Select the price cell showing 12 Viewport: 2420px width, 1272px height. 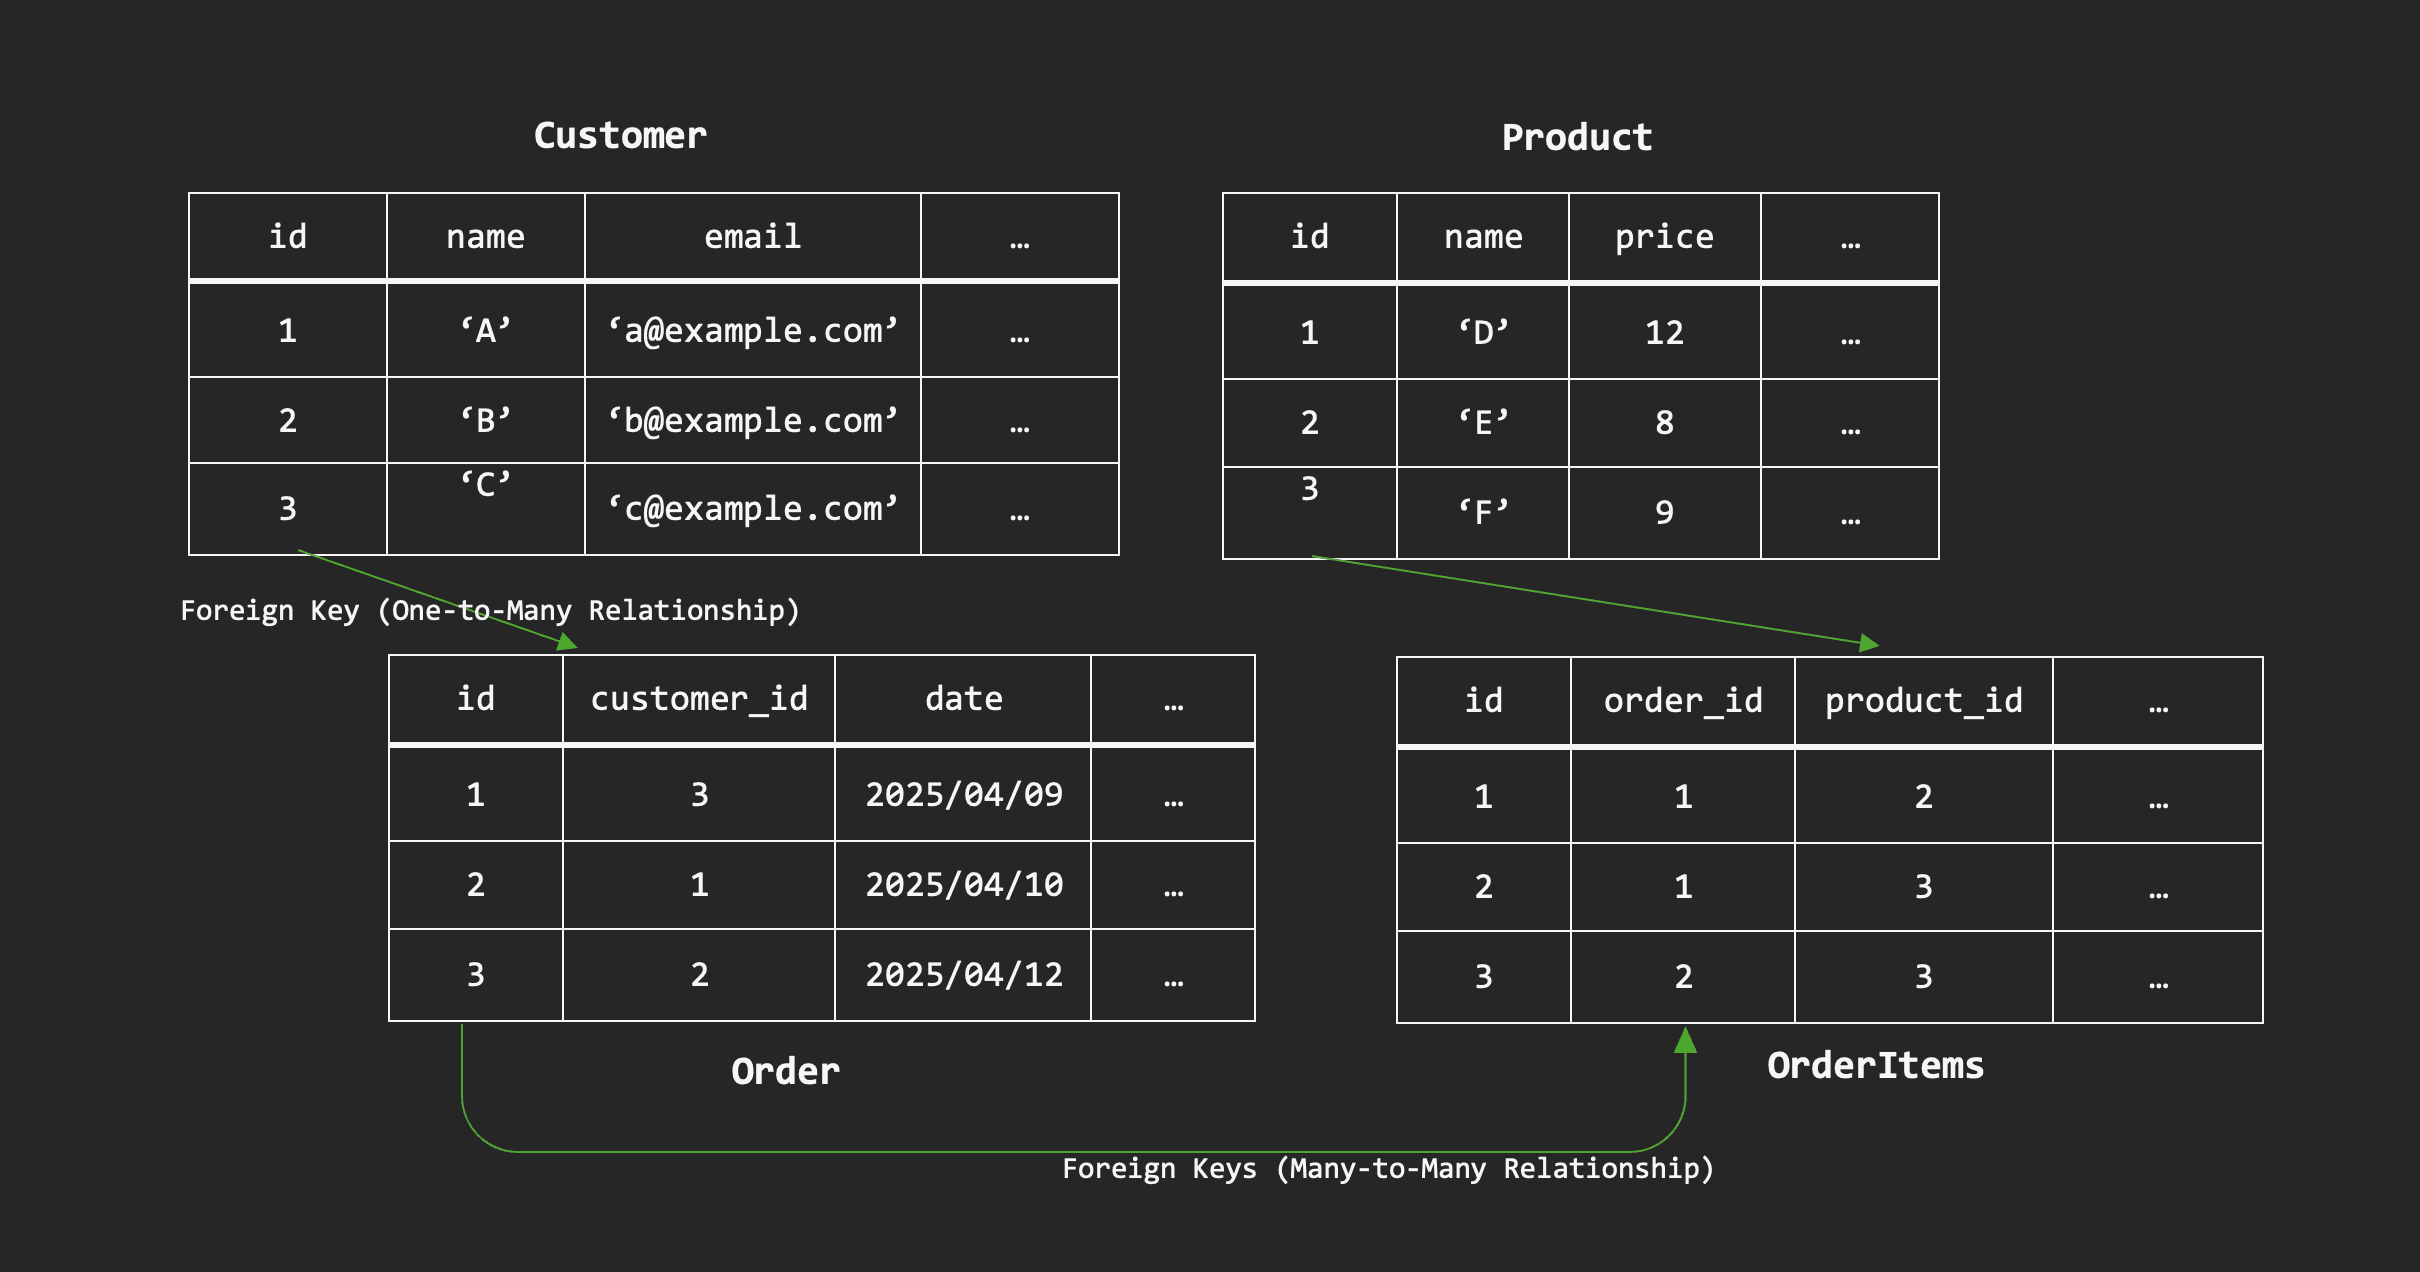click(x=1664, y=333)
